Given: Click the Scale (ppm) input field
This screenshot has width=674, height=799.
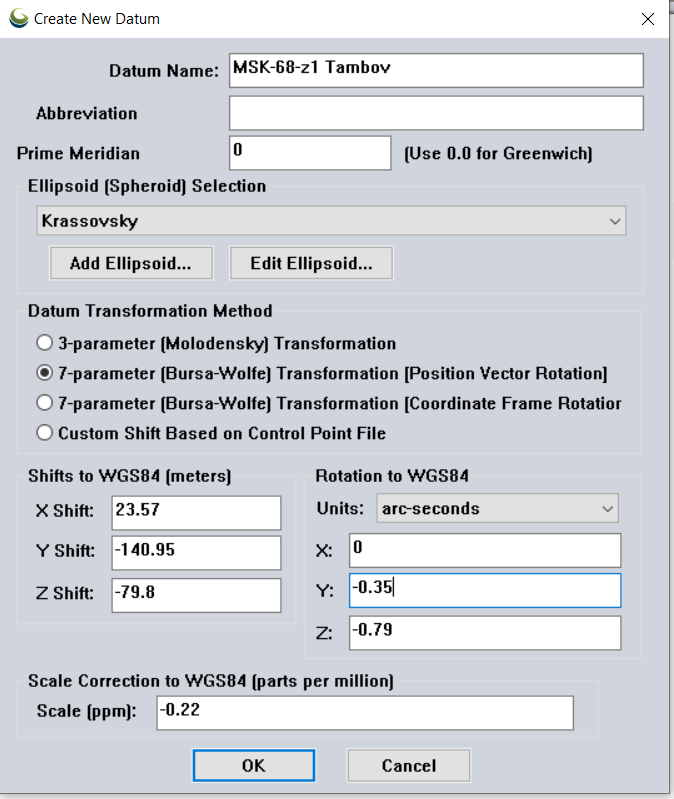Looking at the screenshot, I should [x=365, y=712].
